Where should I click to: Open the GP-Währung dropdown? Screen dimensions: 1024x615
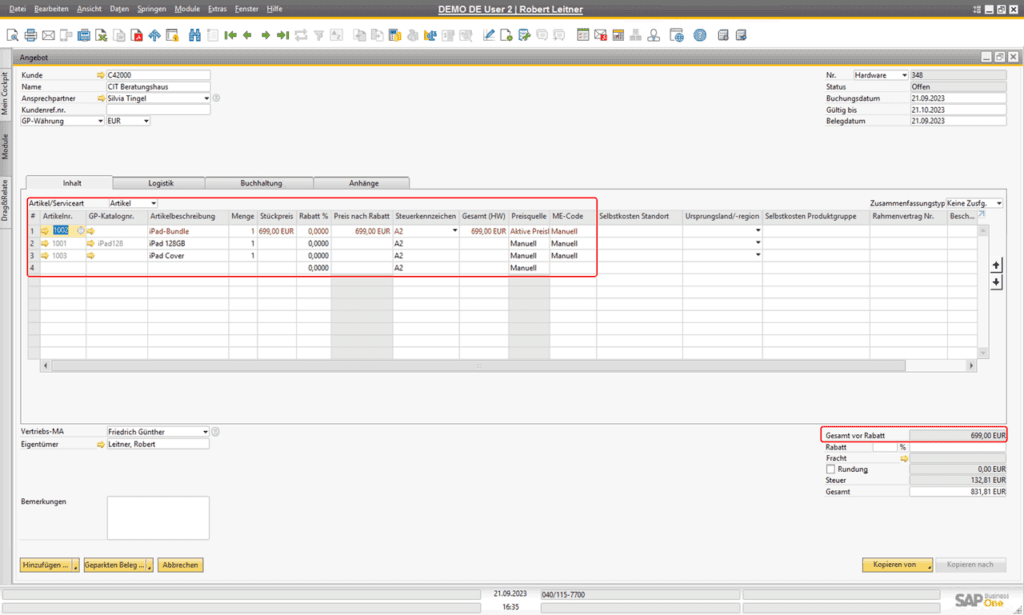tap(101, 121)
